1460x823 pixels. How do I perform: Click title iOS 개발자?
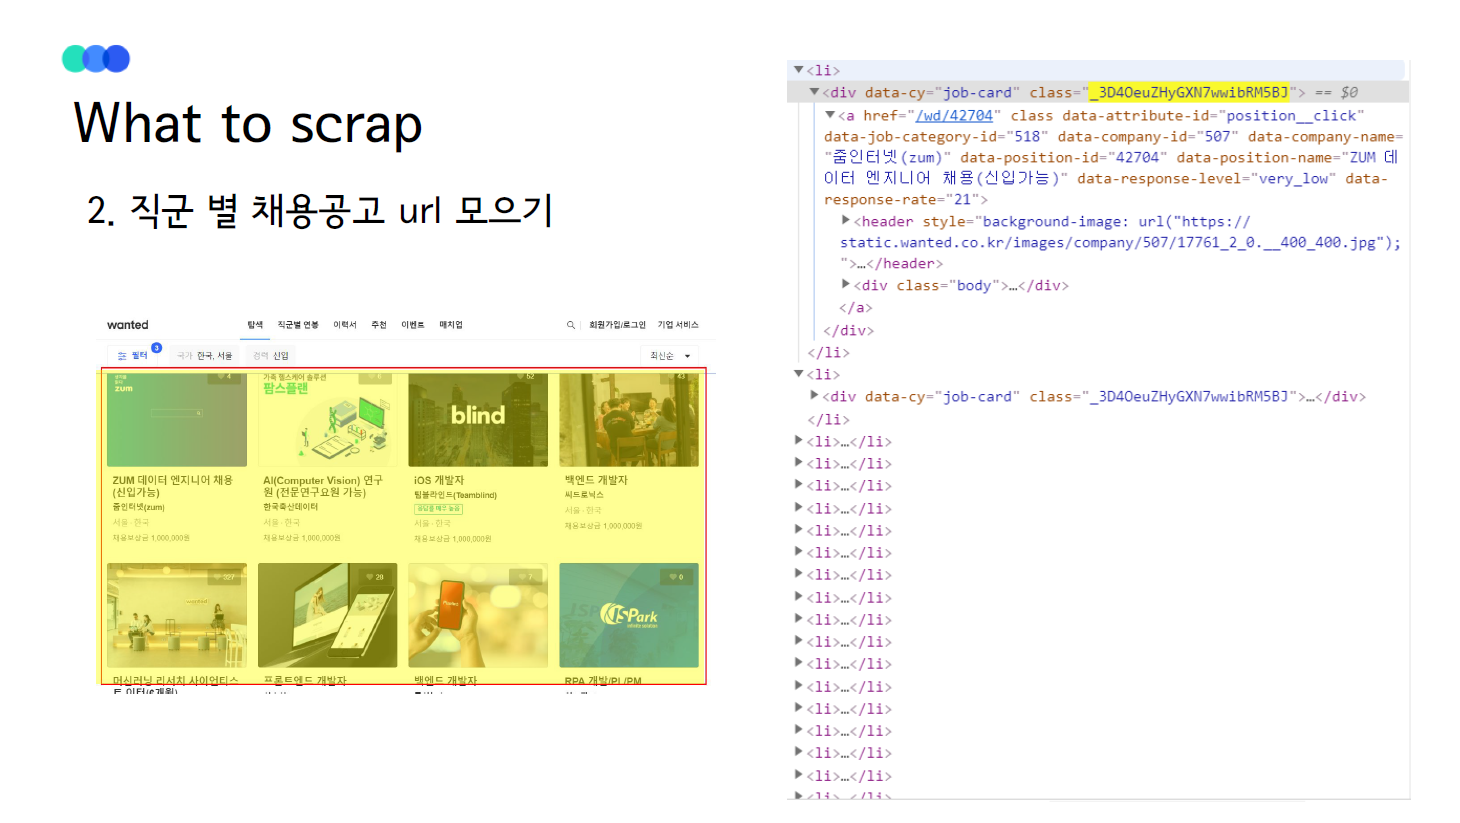[x=439, y=481]
